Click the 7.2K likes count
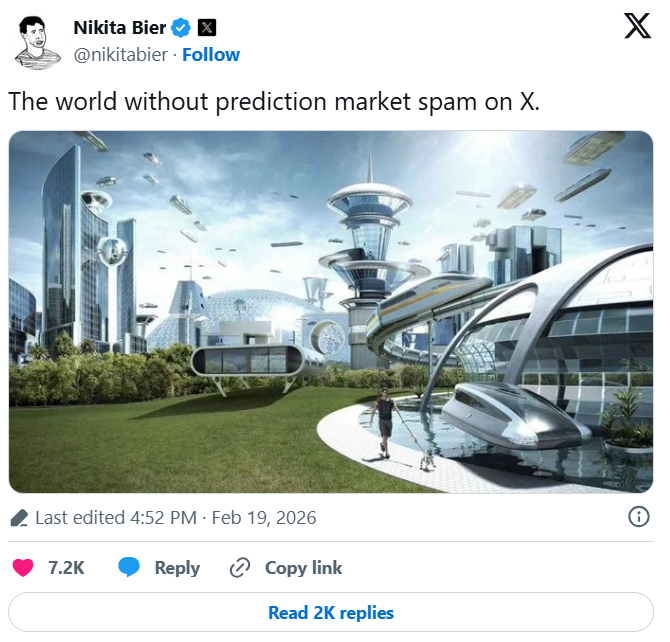Image resolution: width=670 pixels, height=642 pixels. point(66,568)
